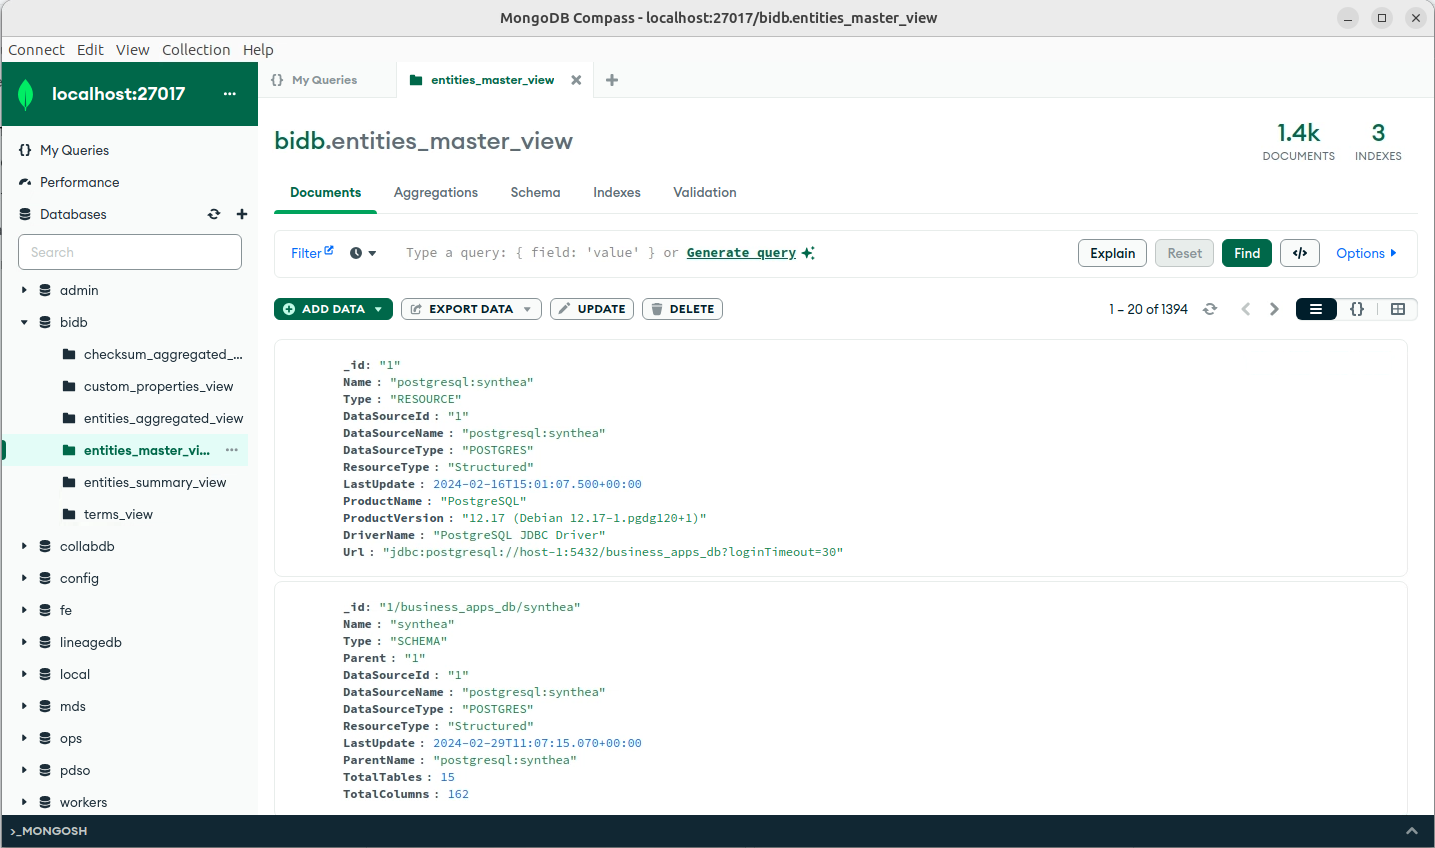Click the sidebar database Search field
Screen dimensions: 1435x848
click(130, 252)
